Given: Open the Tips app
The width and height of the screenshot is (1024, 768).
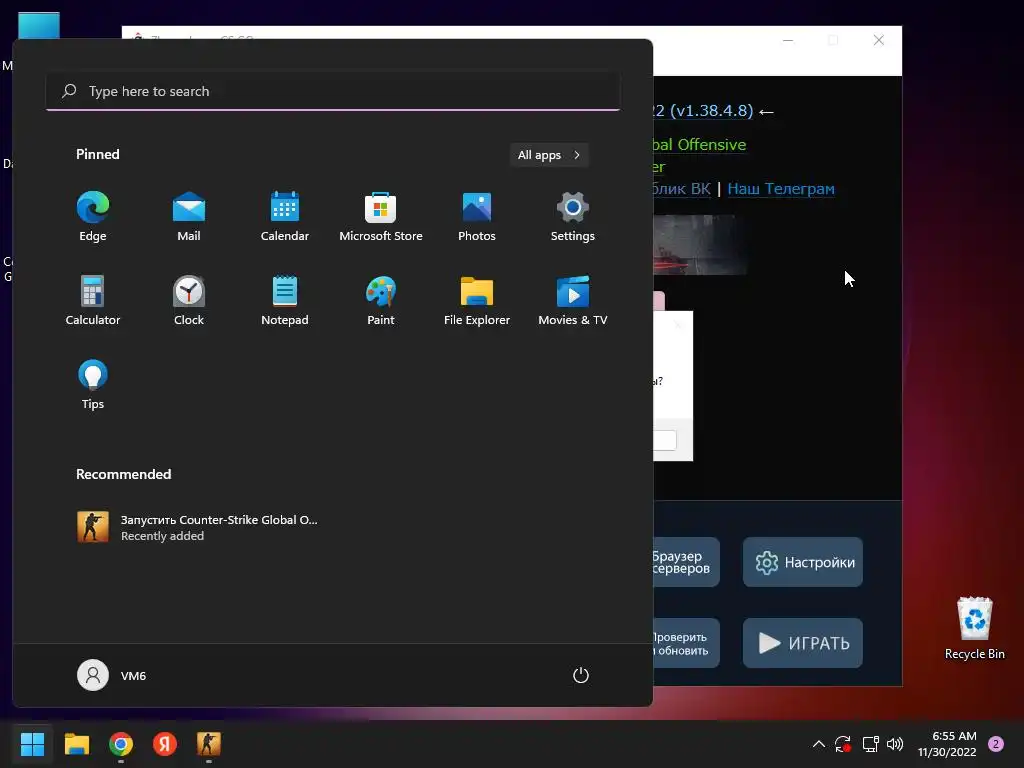Looking at the screenshot, I should coord(93,385).
